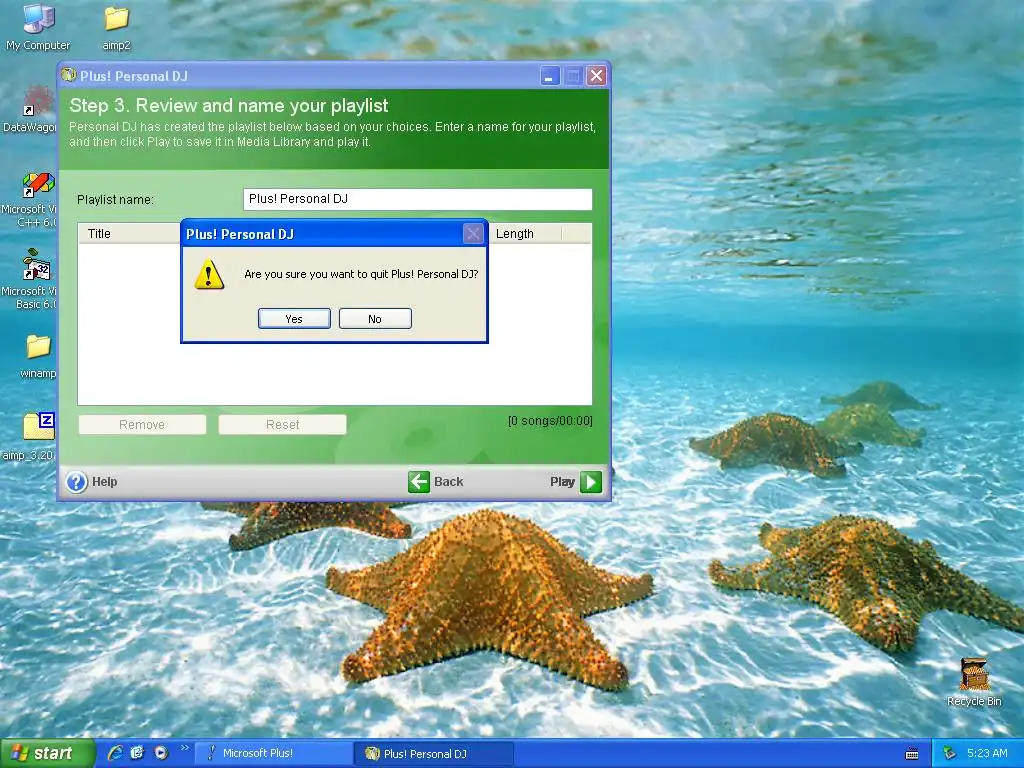
Task: Click the Personal DJ title bar icon
Action: click(69, 75)
